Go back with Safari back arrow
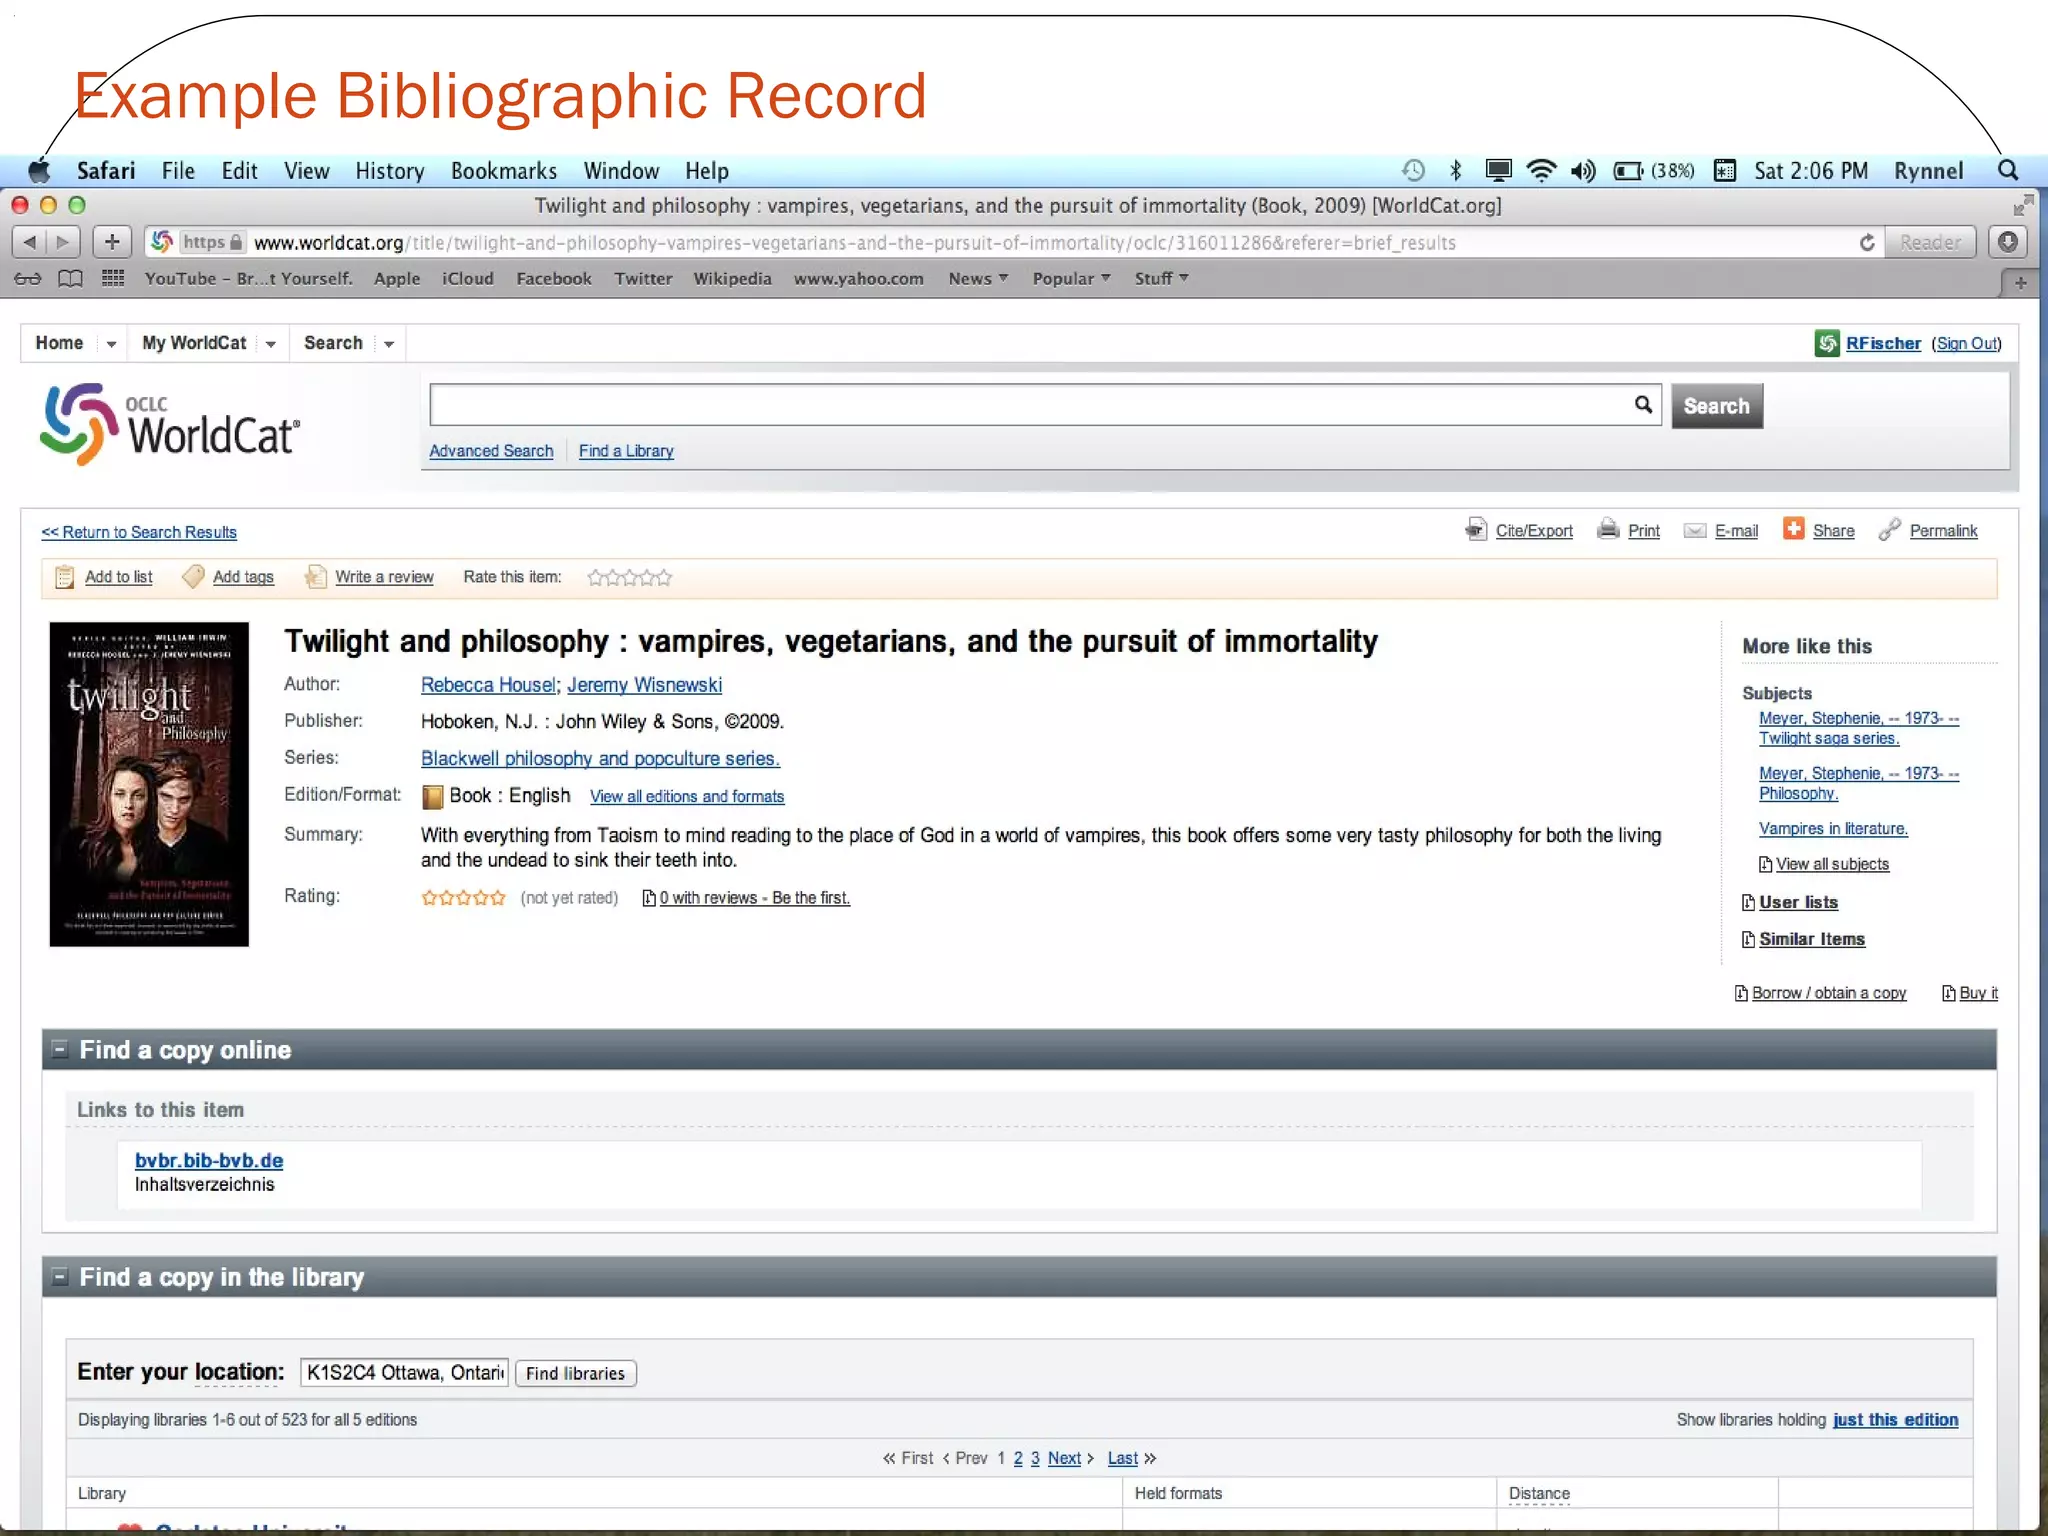Screen dimensions: 2048x1536 [x=30, y=242]
